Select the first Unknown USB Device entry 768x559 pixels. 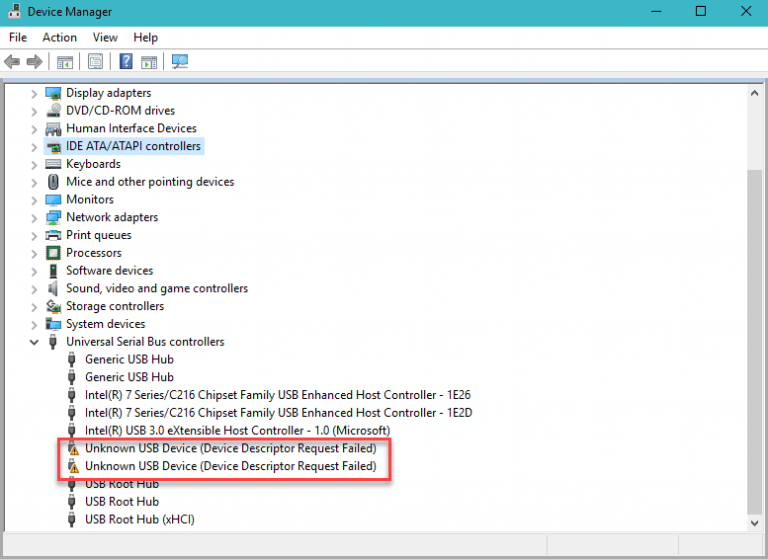(231, 448)
